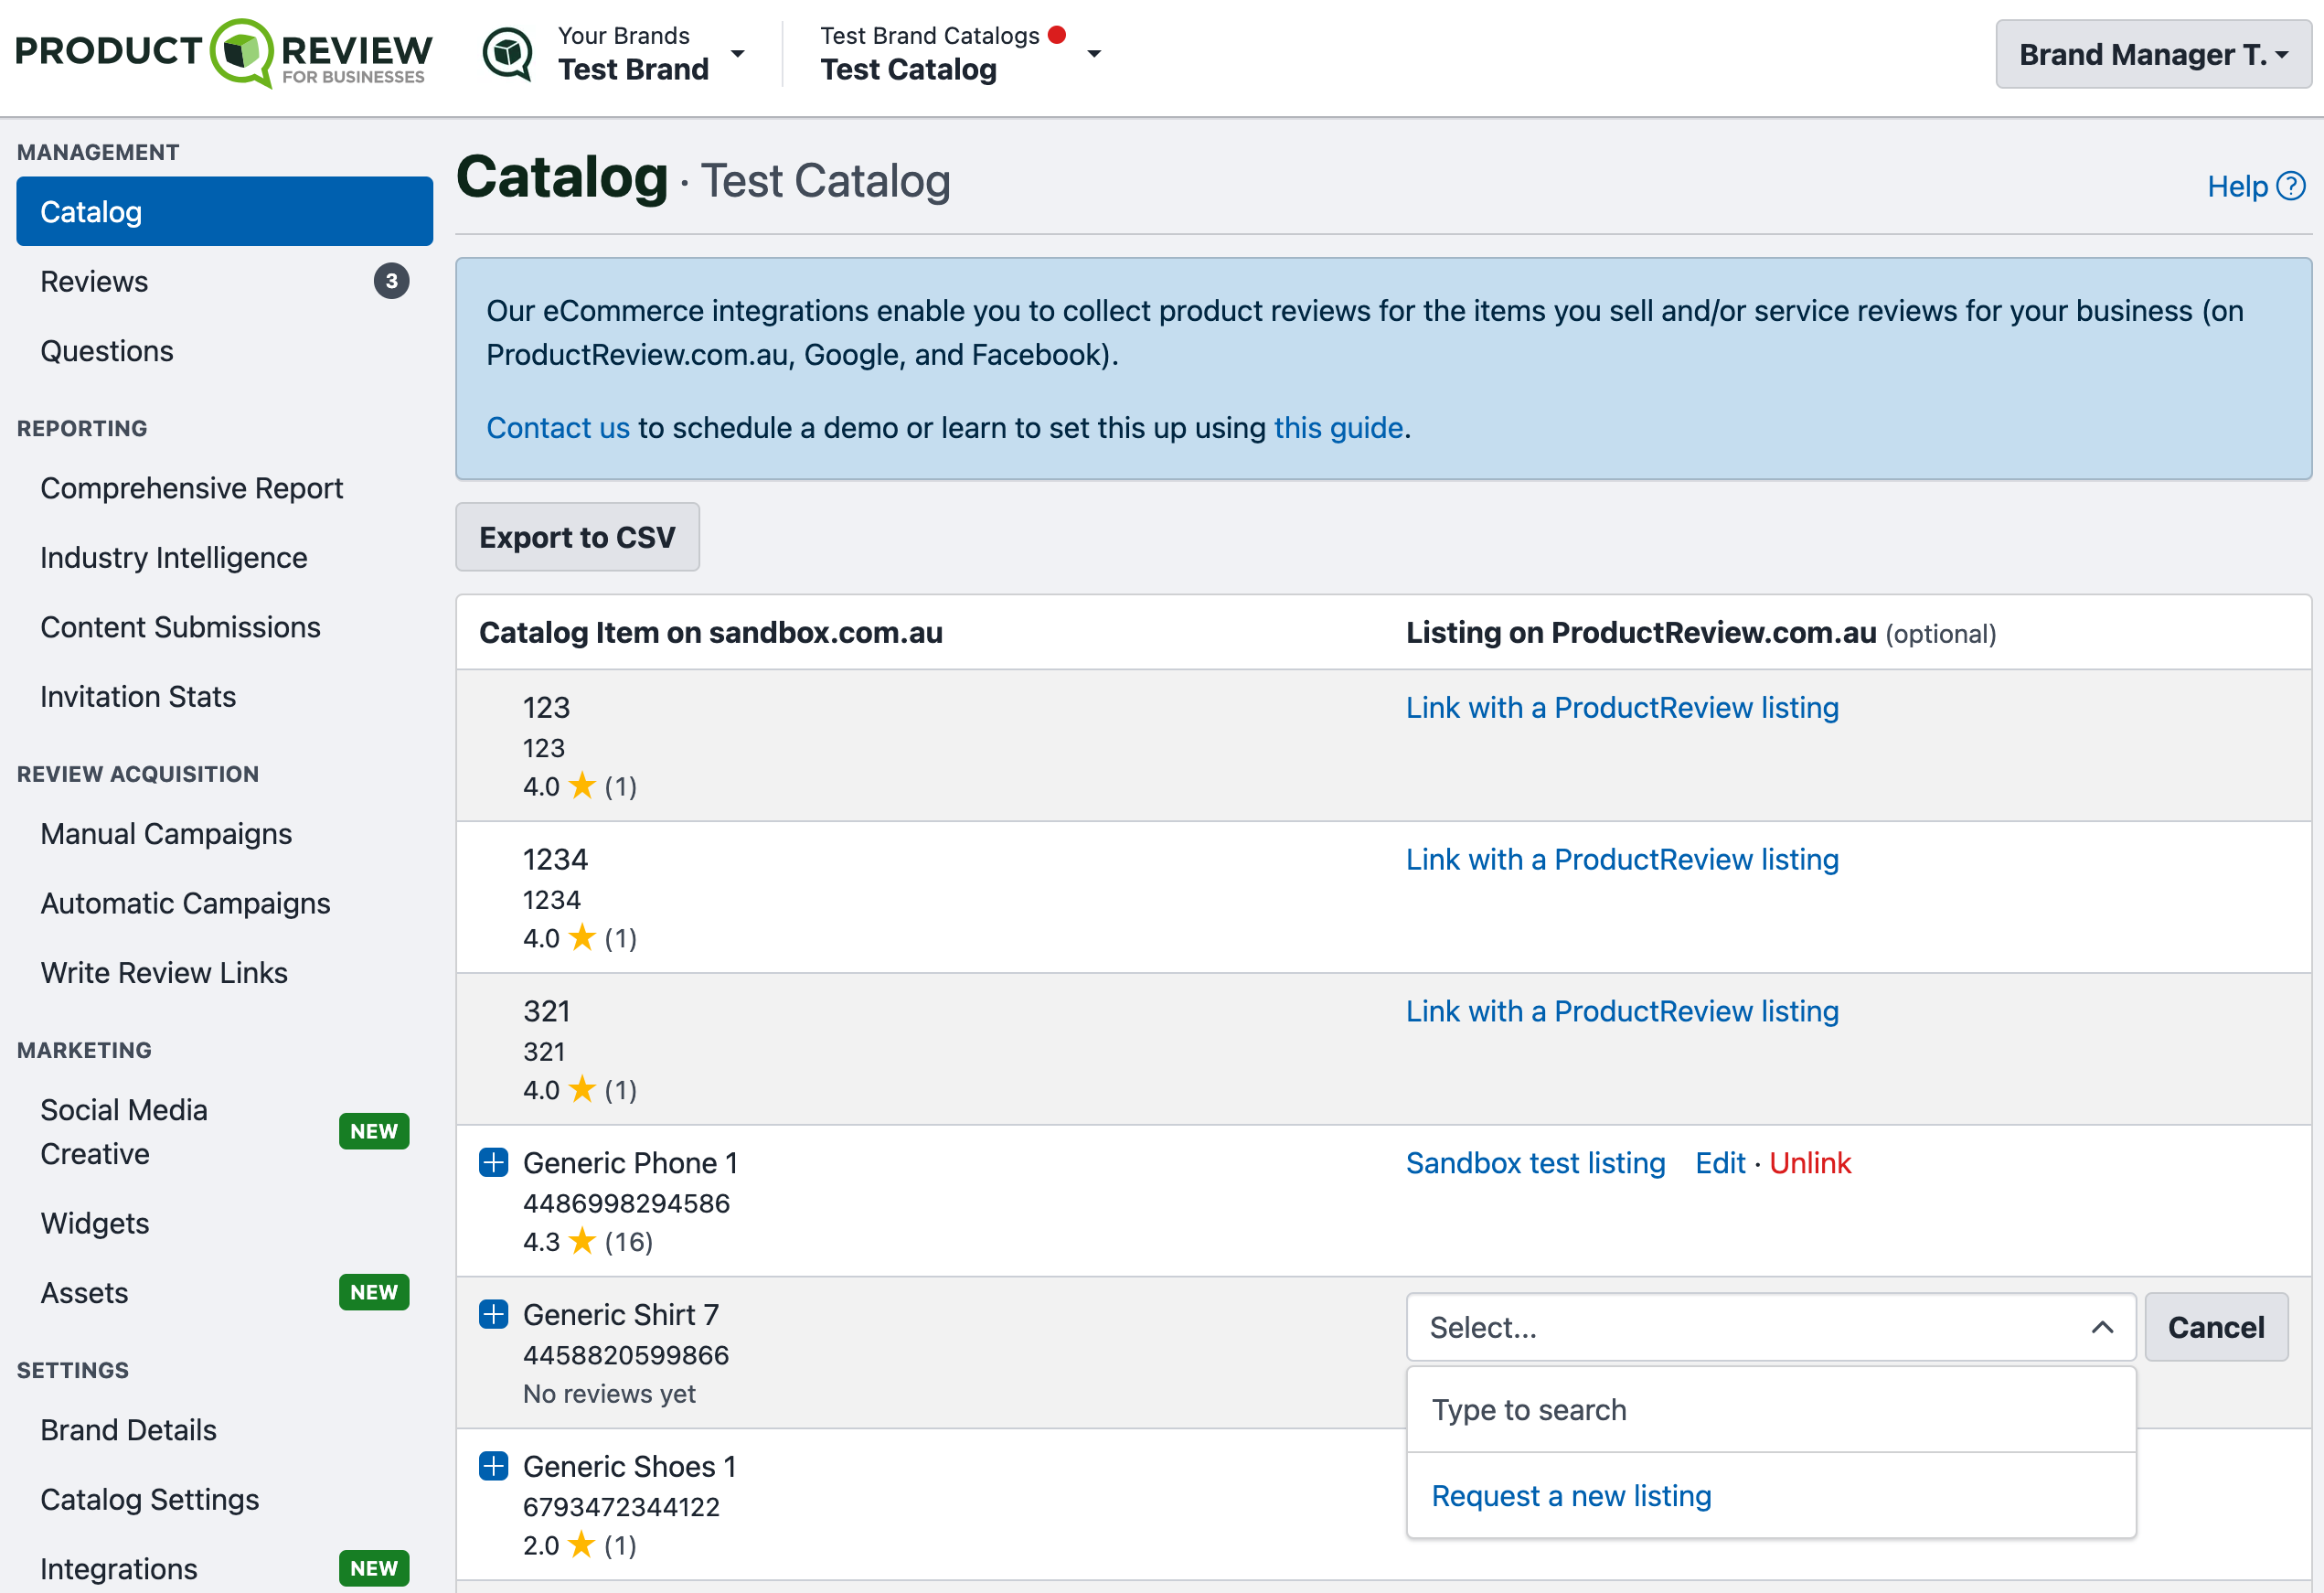Open the Help link

[x=2256, y=186]
